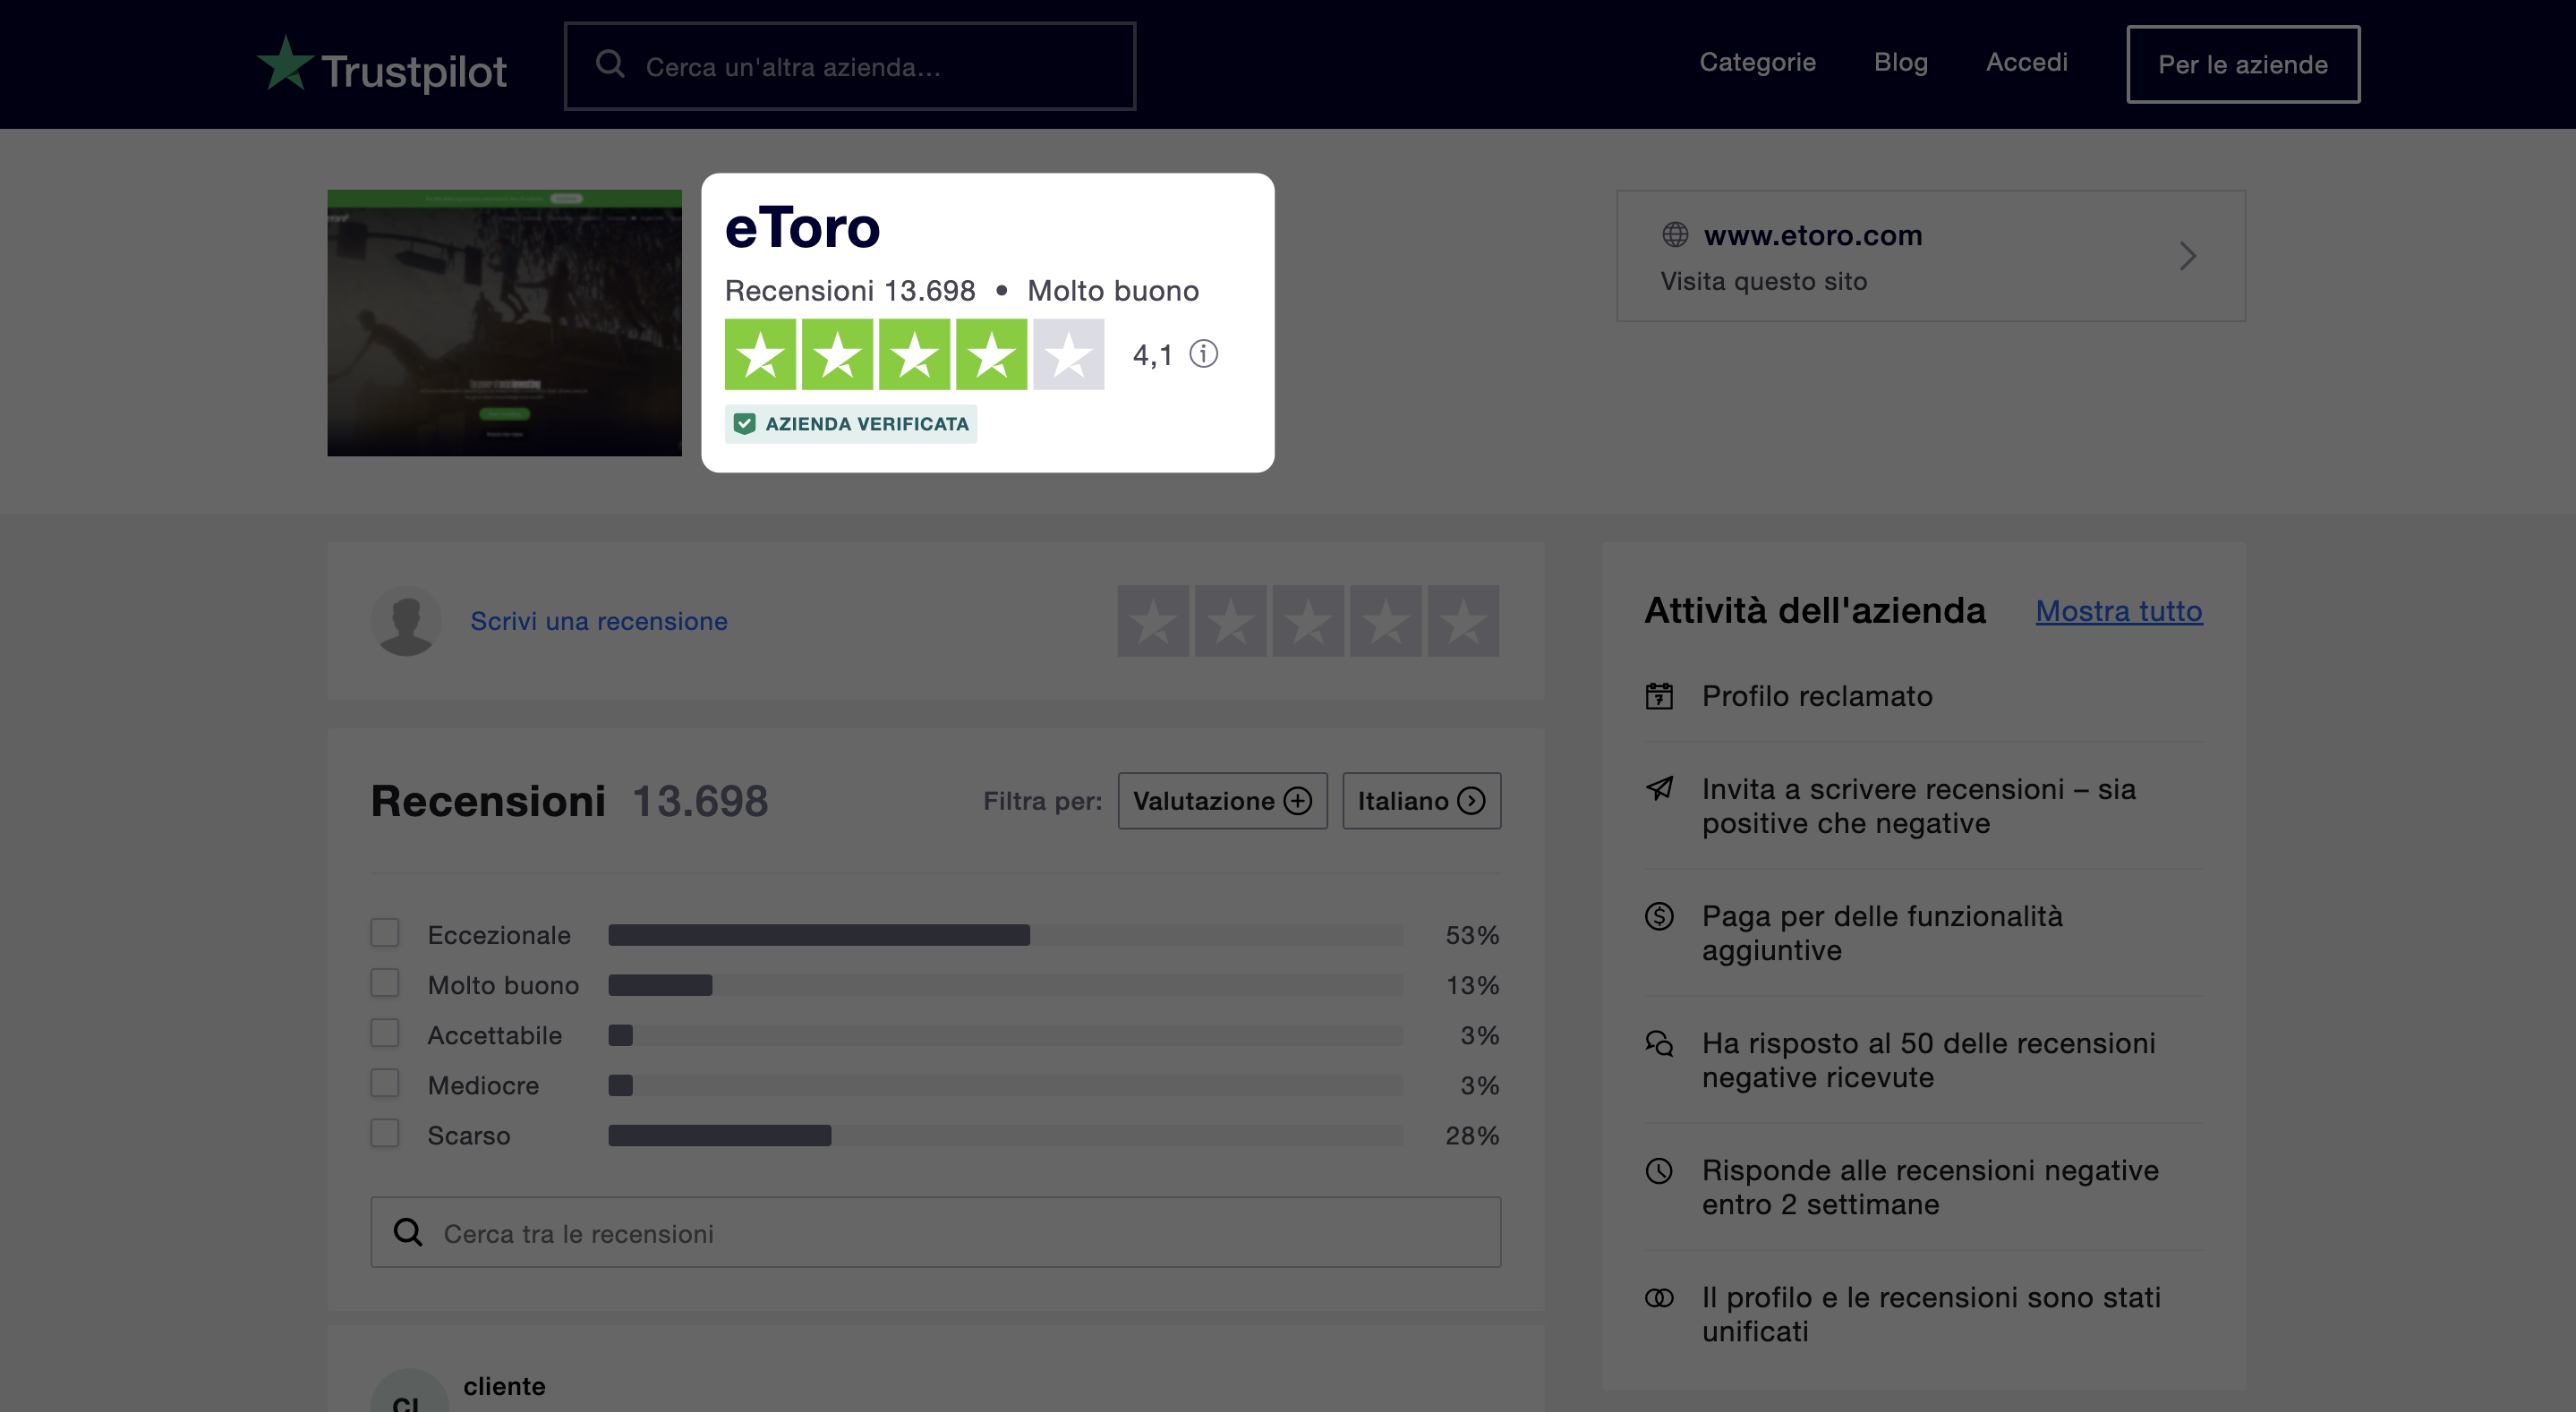Click the Molto buono 13% rating bar
Image resolution: width=2576 pixels, height=1412 pixels.
point(1005,985)
